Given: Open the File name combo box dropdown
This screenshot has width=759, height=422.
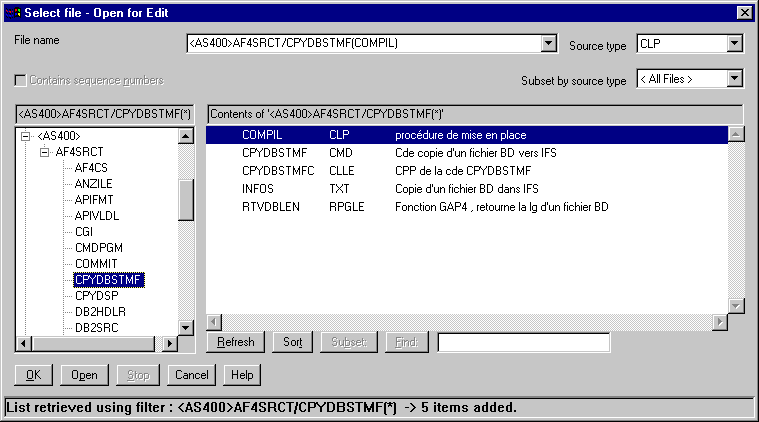Looking at the screenshot, I should [547, 44].
